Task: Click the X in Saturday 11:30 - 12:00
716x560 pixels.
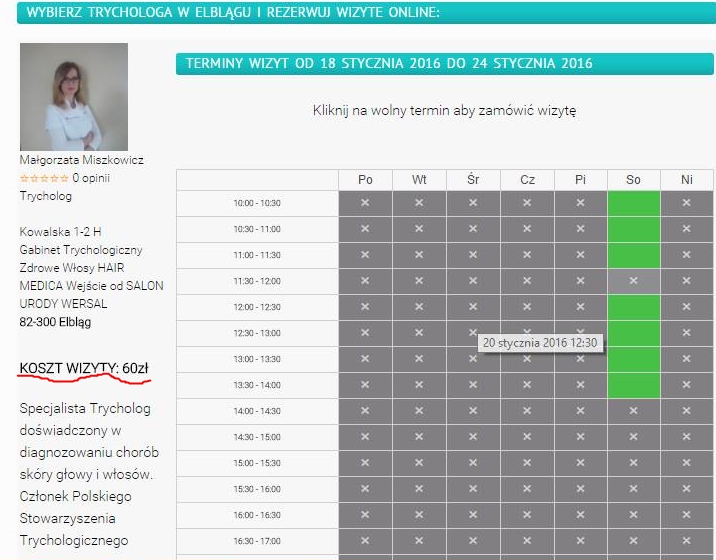Action: 633,281
